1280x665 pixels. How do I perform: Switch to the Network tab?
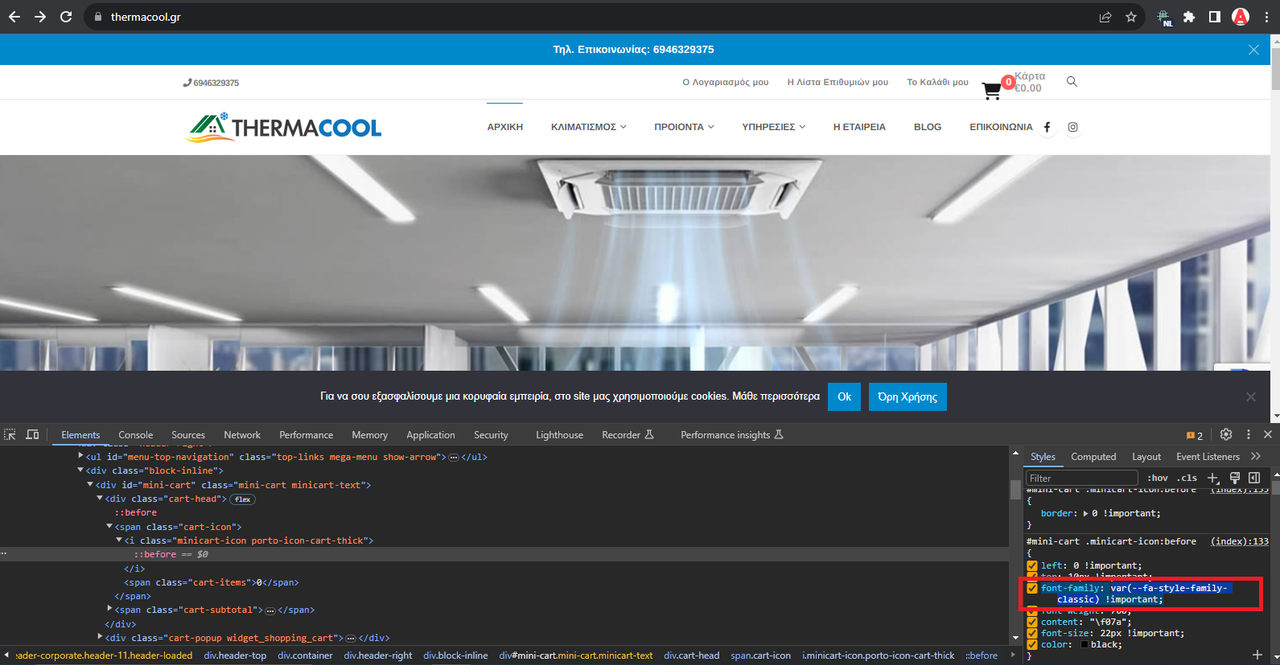coord(242,435)
